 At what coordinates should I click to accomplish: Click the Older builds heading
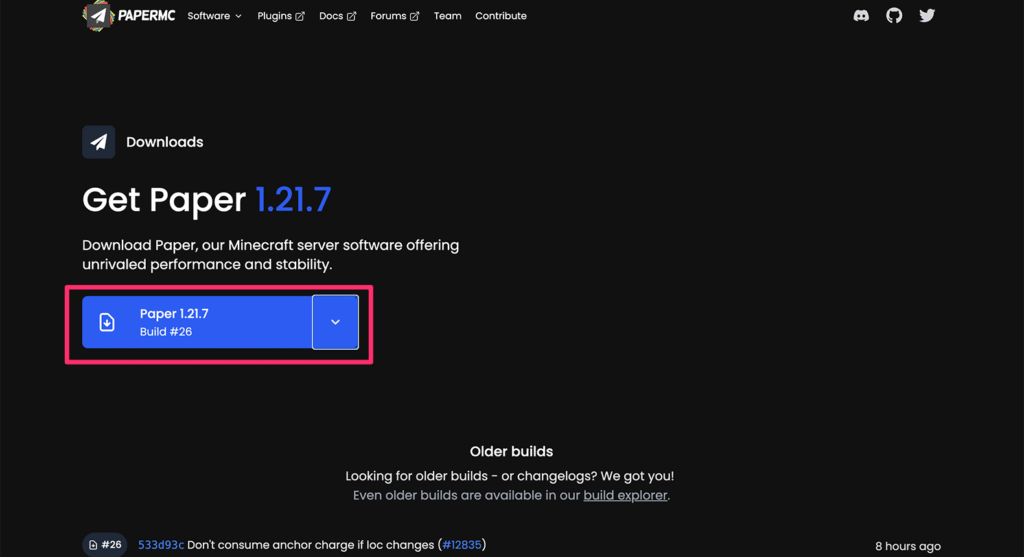point(511,451)
